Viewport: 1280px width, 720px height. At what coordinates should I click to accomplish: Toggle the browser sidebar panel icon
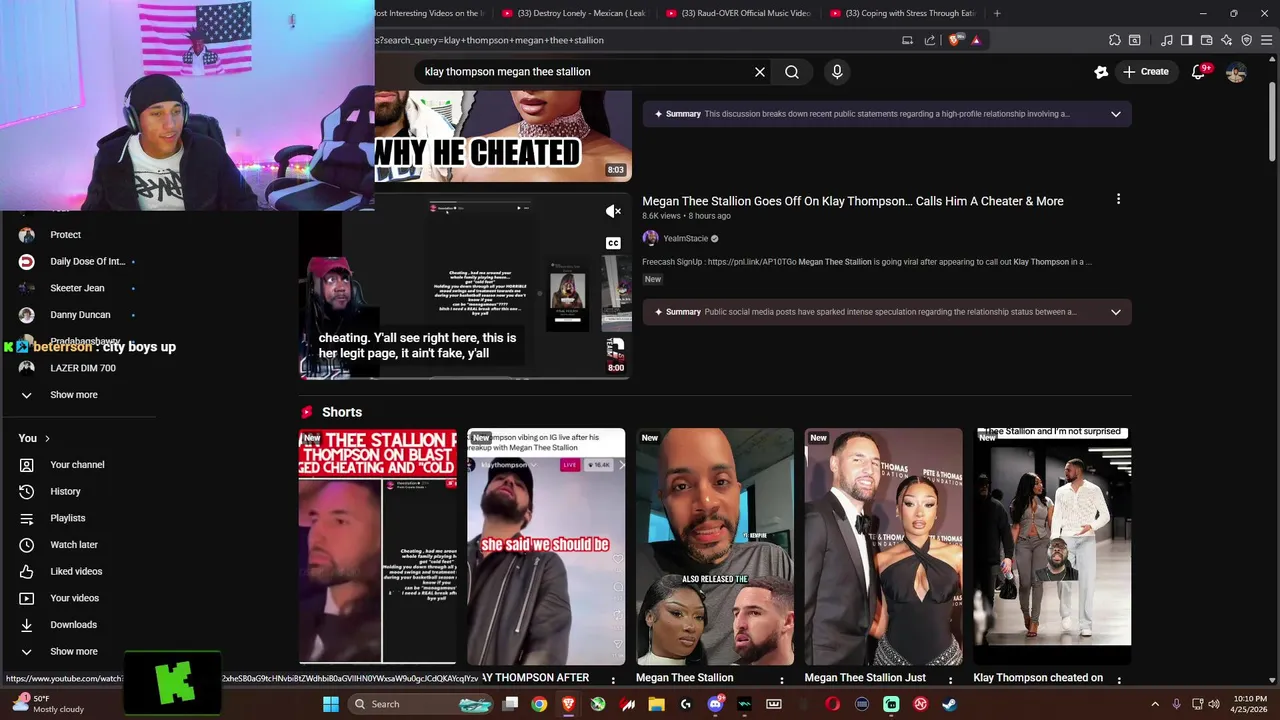coord(1186,40)
